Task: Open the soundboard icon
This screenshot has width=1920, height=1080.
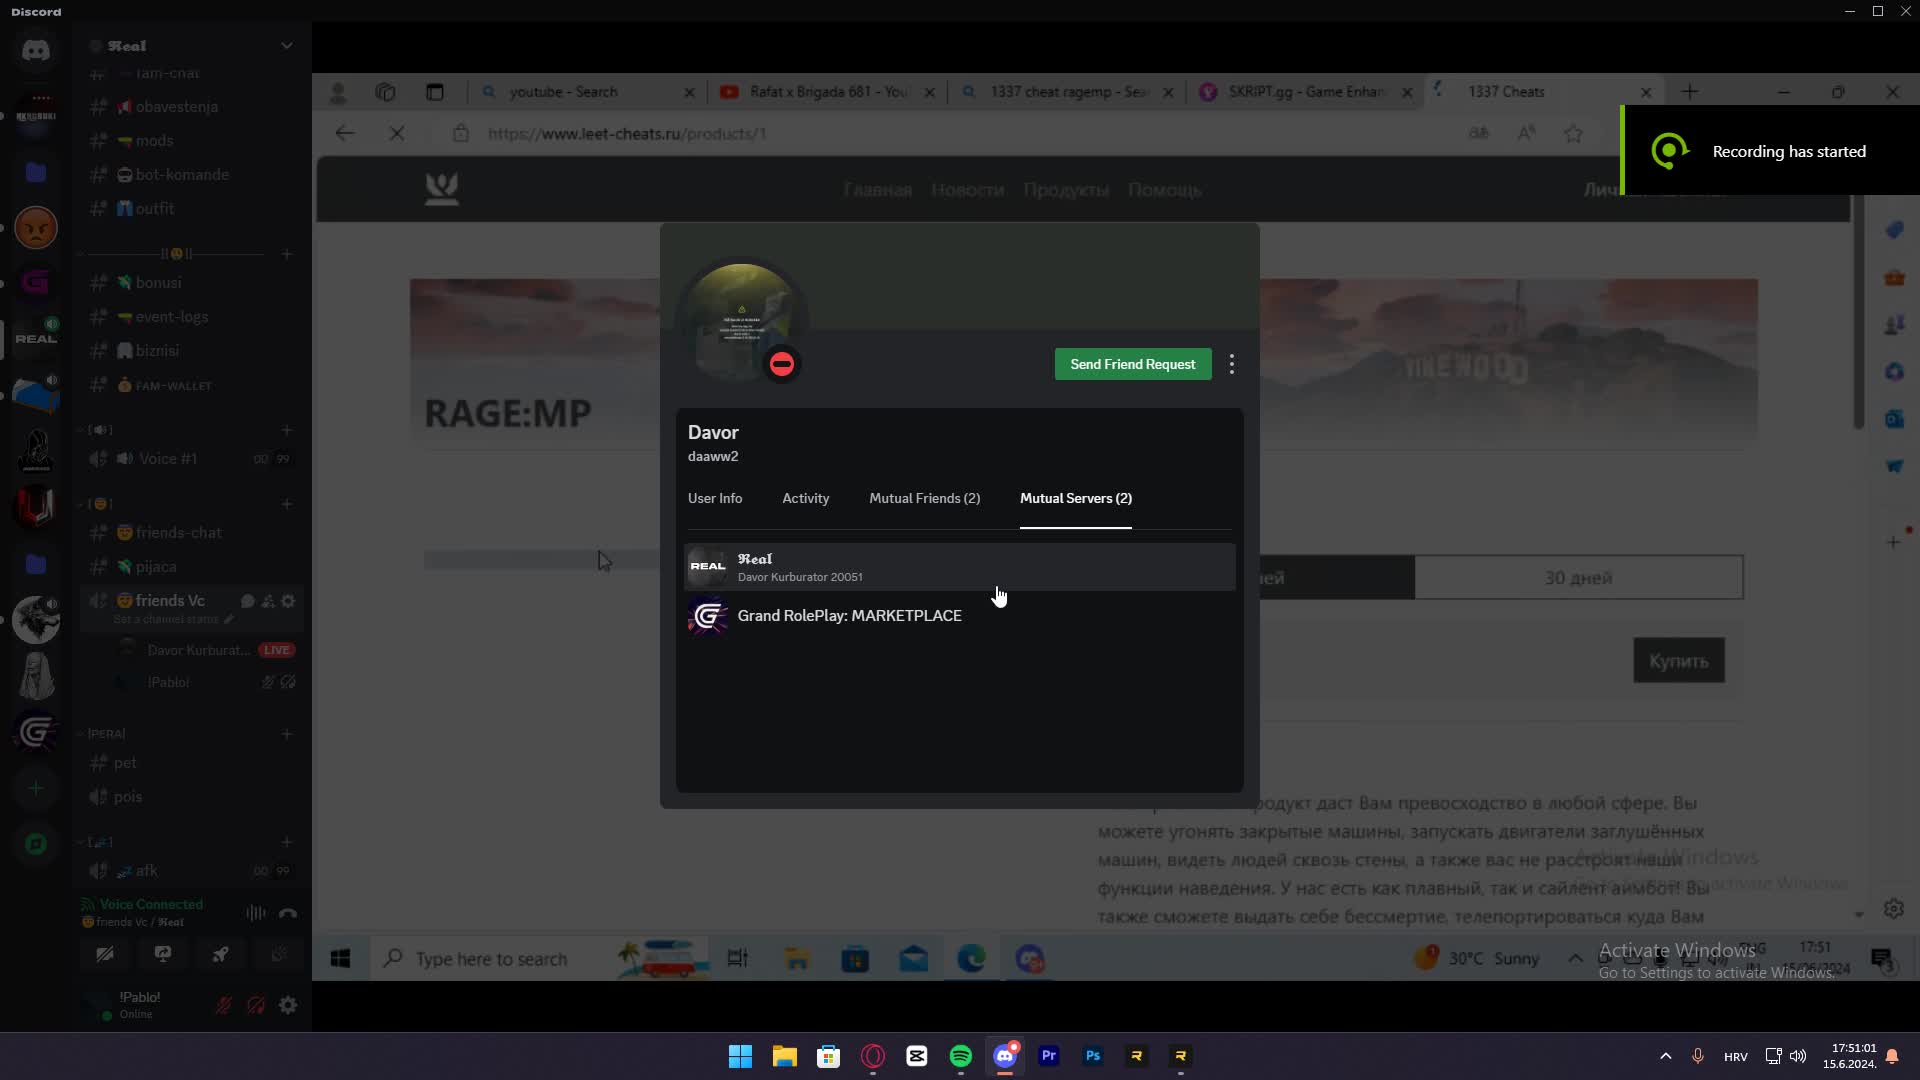Action: (279, 955)
